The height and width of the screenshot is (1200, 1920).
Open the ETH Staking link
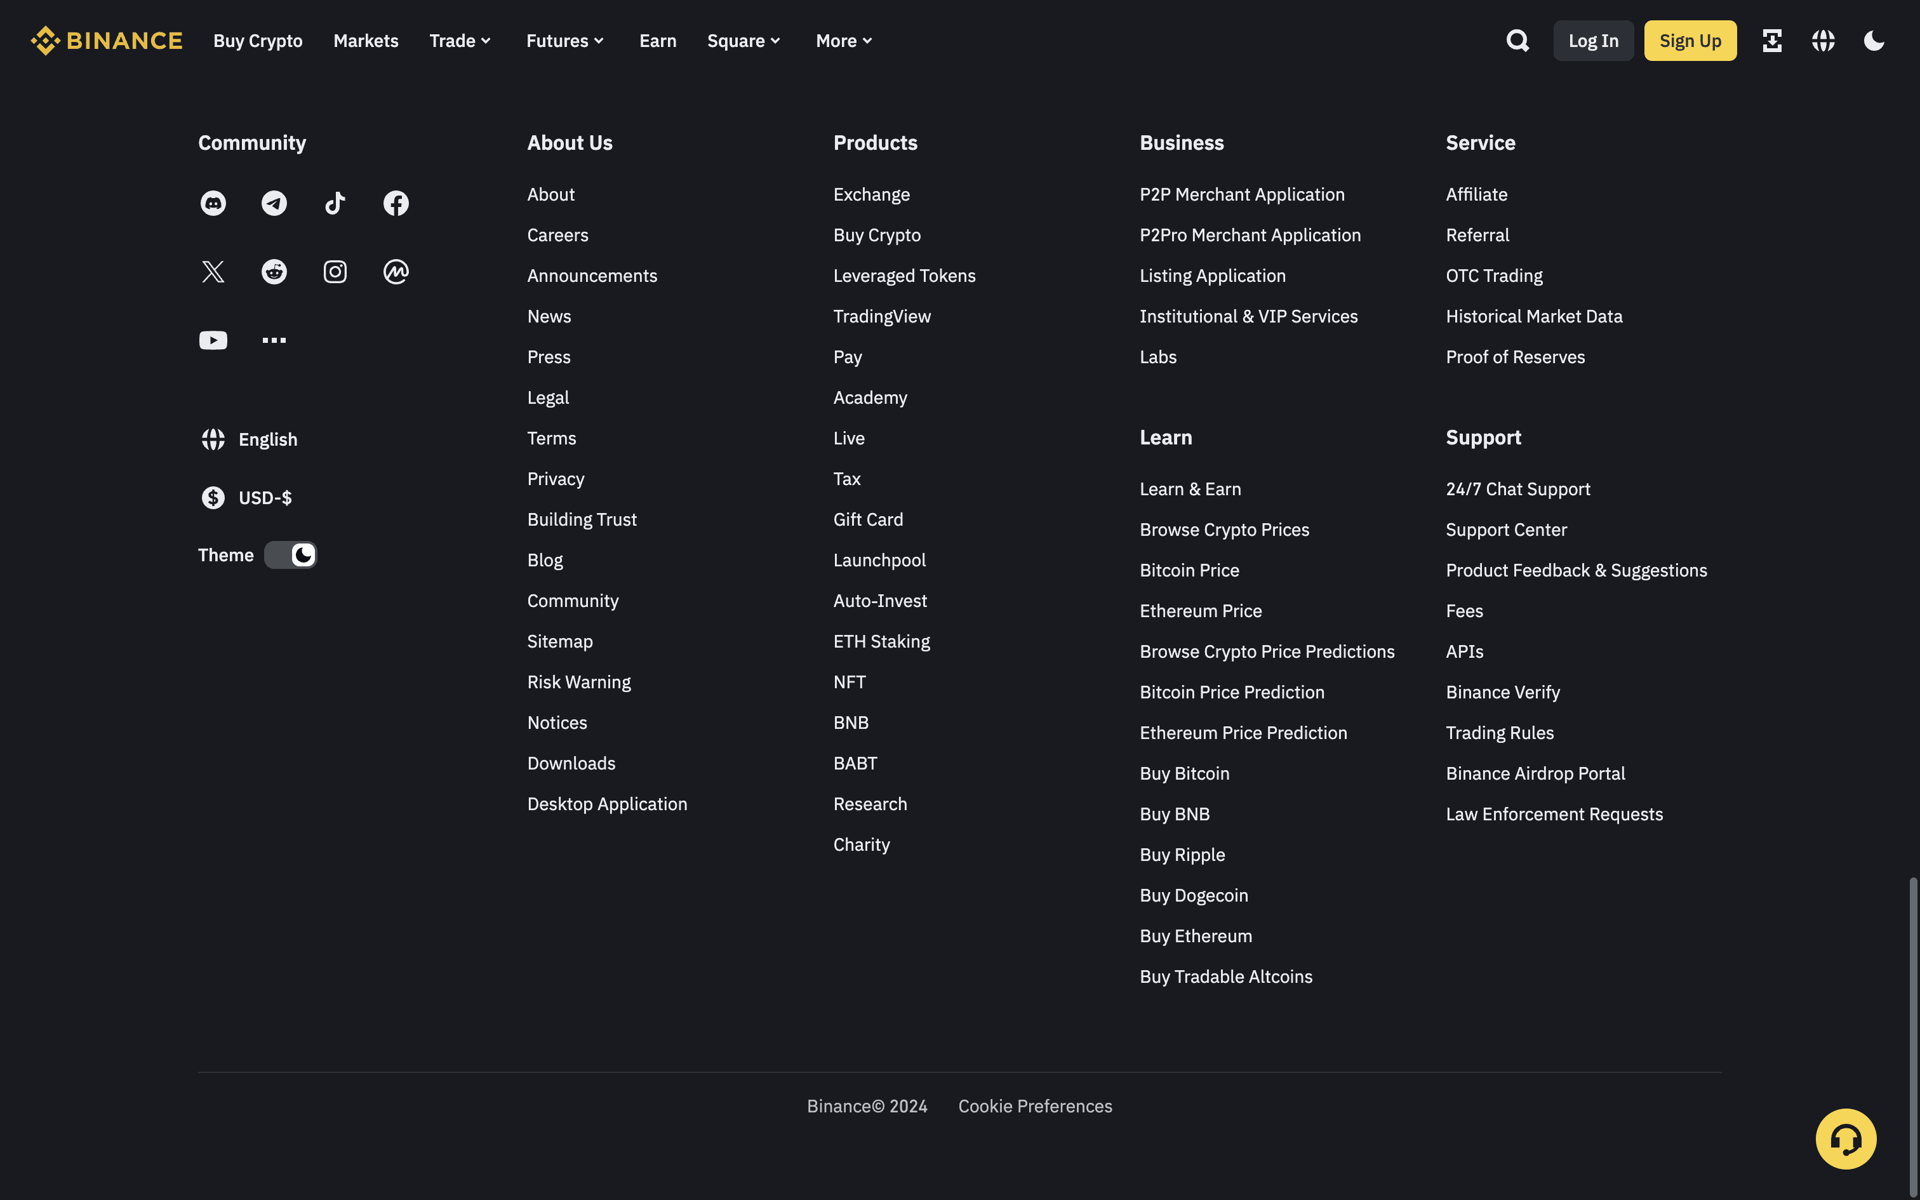pos(881,641)
